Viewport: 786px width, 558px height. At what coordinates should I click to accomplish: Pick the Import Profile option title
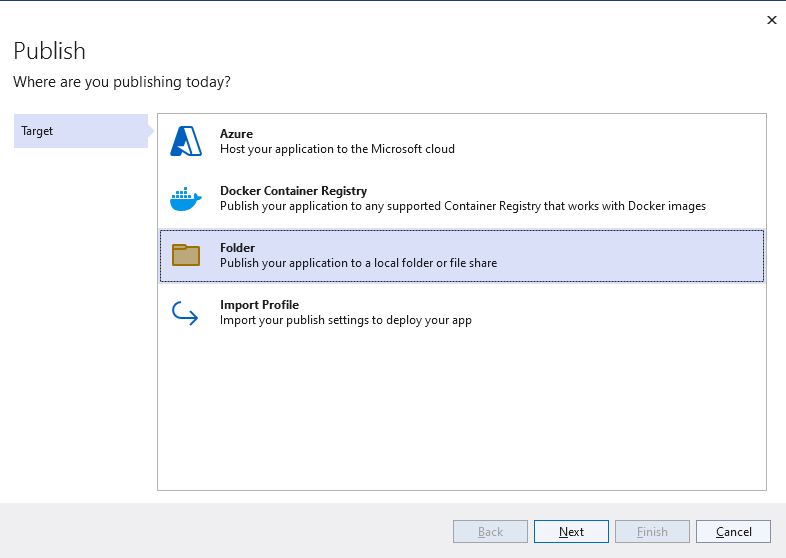pos(259,305)
